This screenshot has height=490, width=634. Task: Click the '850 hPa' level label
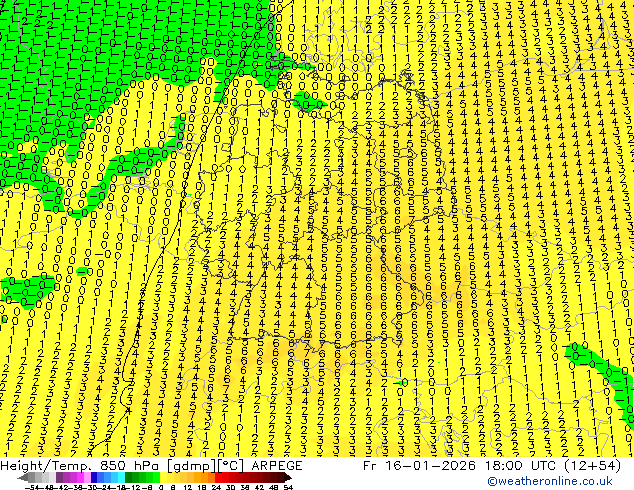[129, 466]
